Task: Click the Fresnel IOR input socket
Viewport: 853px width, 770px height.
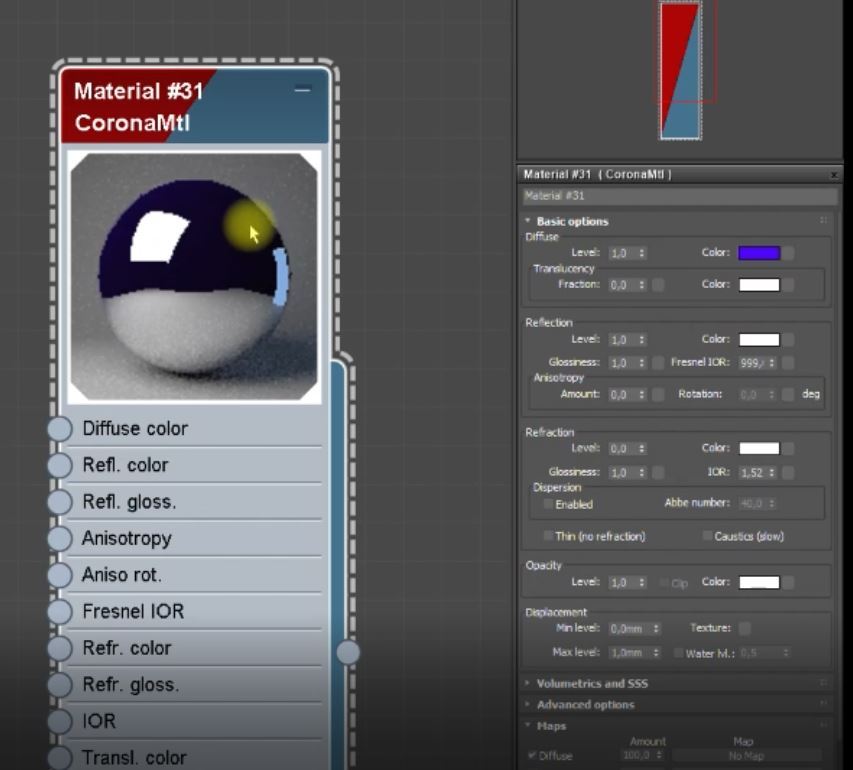Action: coord(60,611)
